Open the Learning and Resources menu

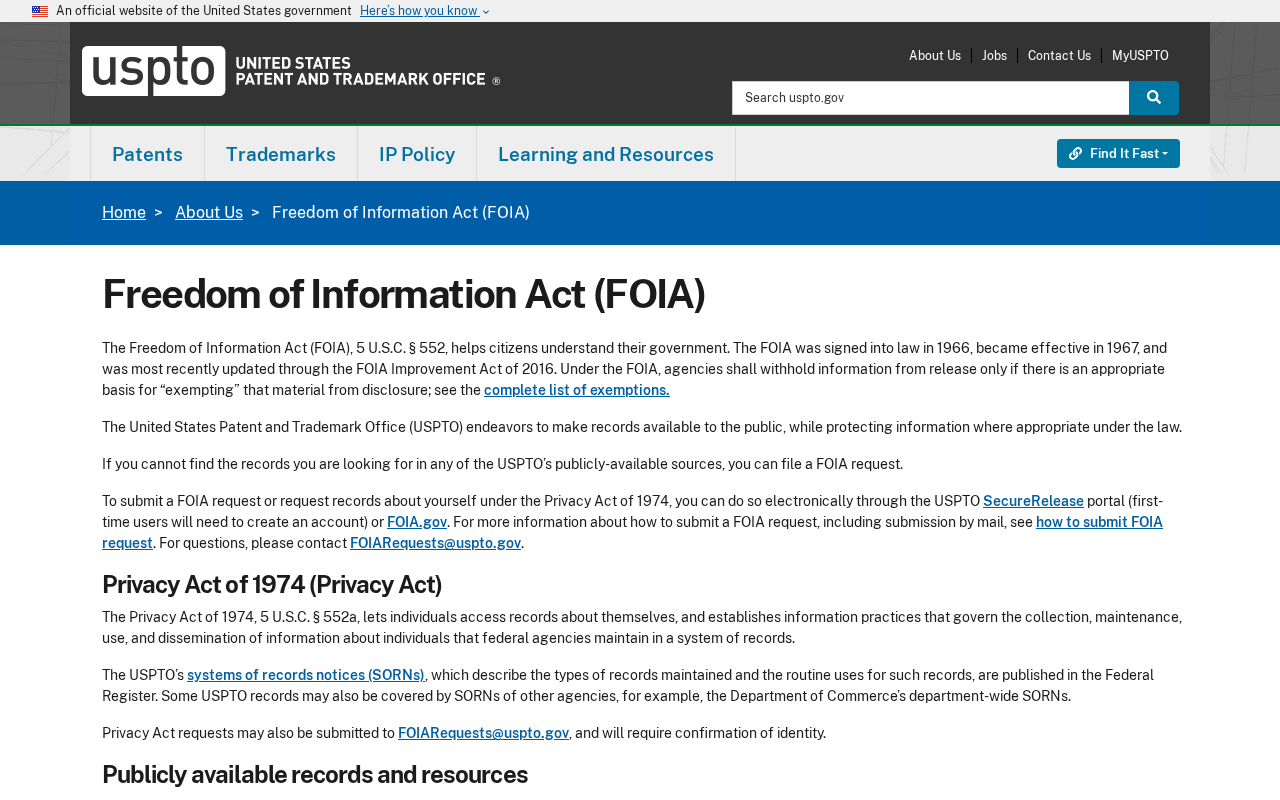[606, 154]
